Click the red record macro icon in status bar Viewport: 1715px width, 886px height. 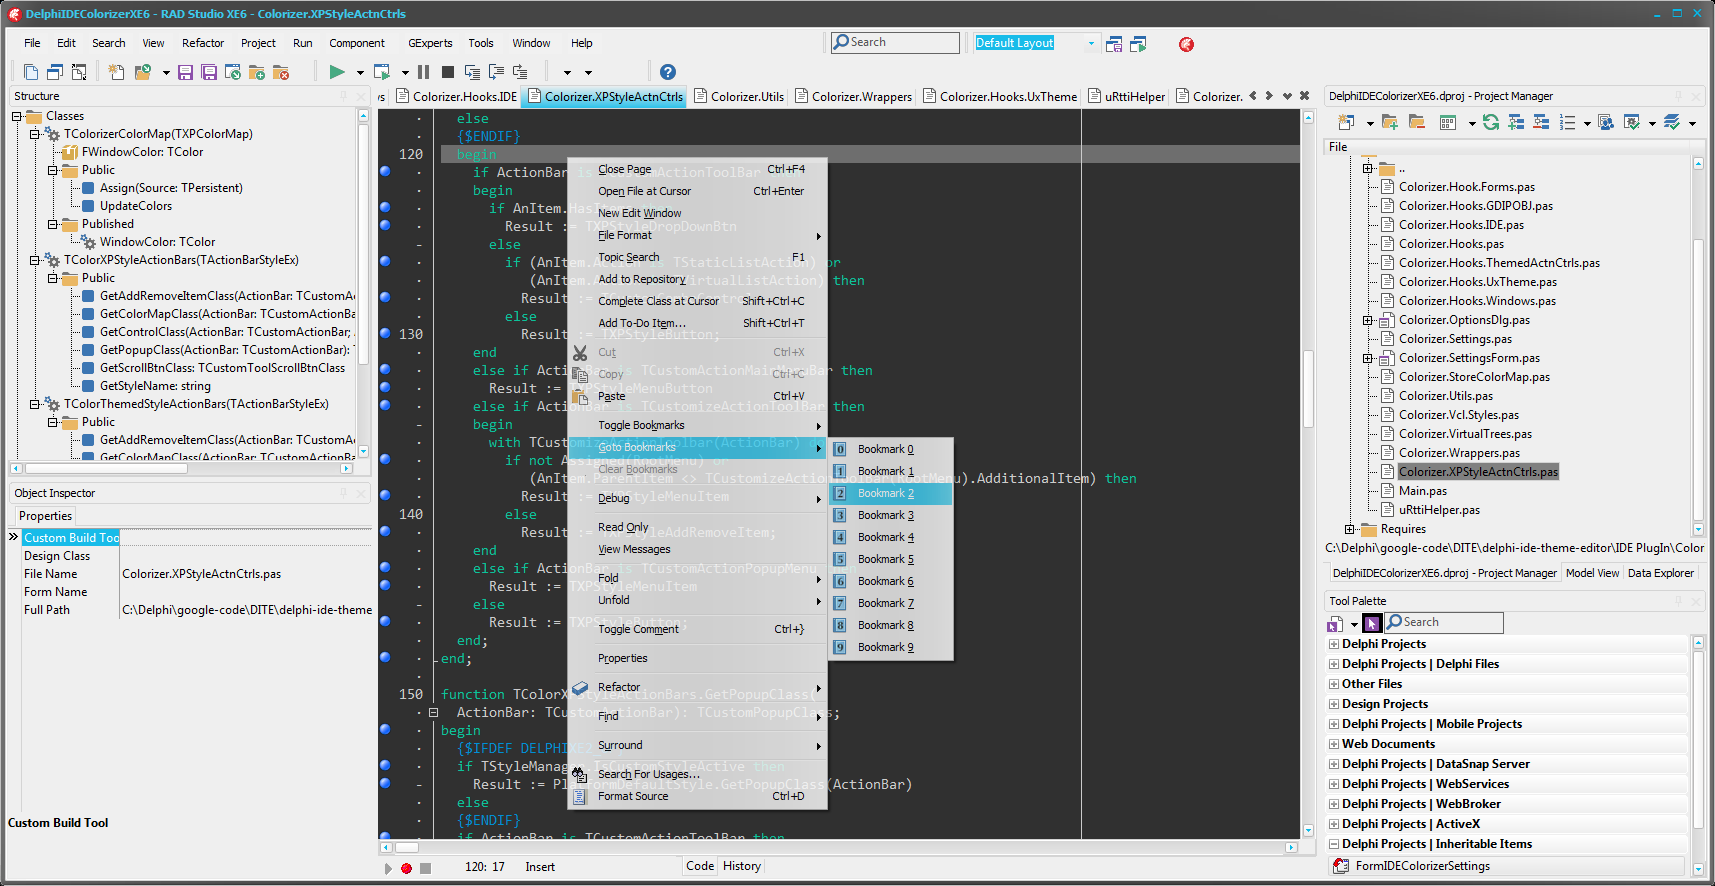406,868
